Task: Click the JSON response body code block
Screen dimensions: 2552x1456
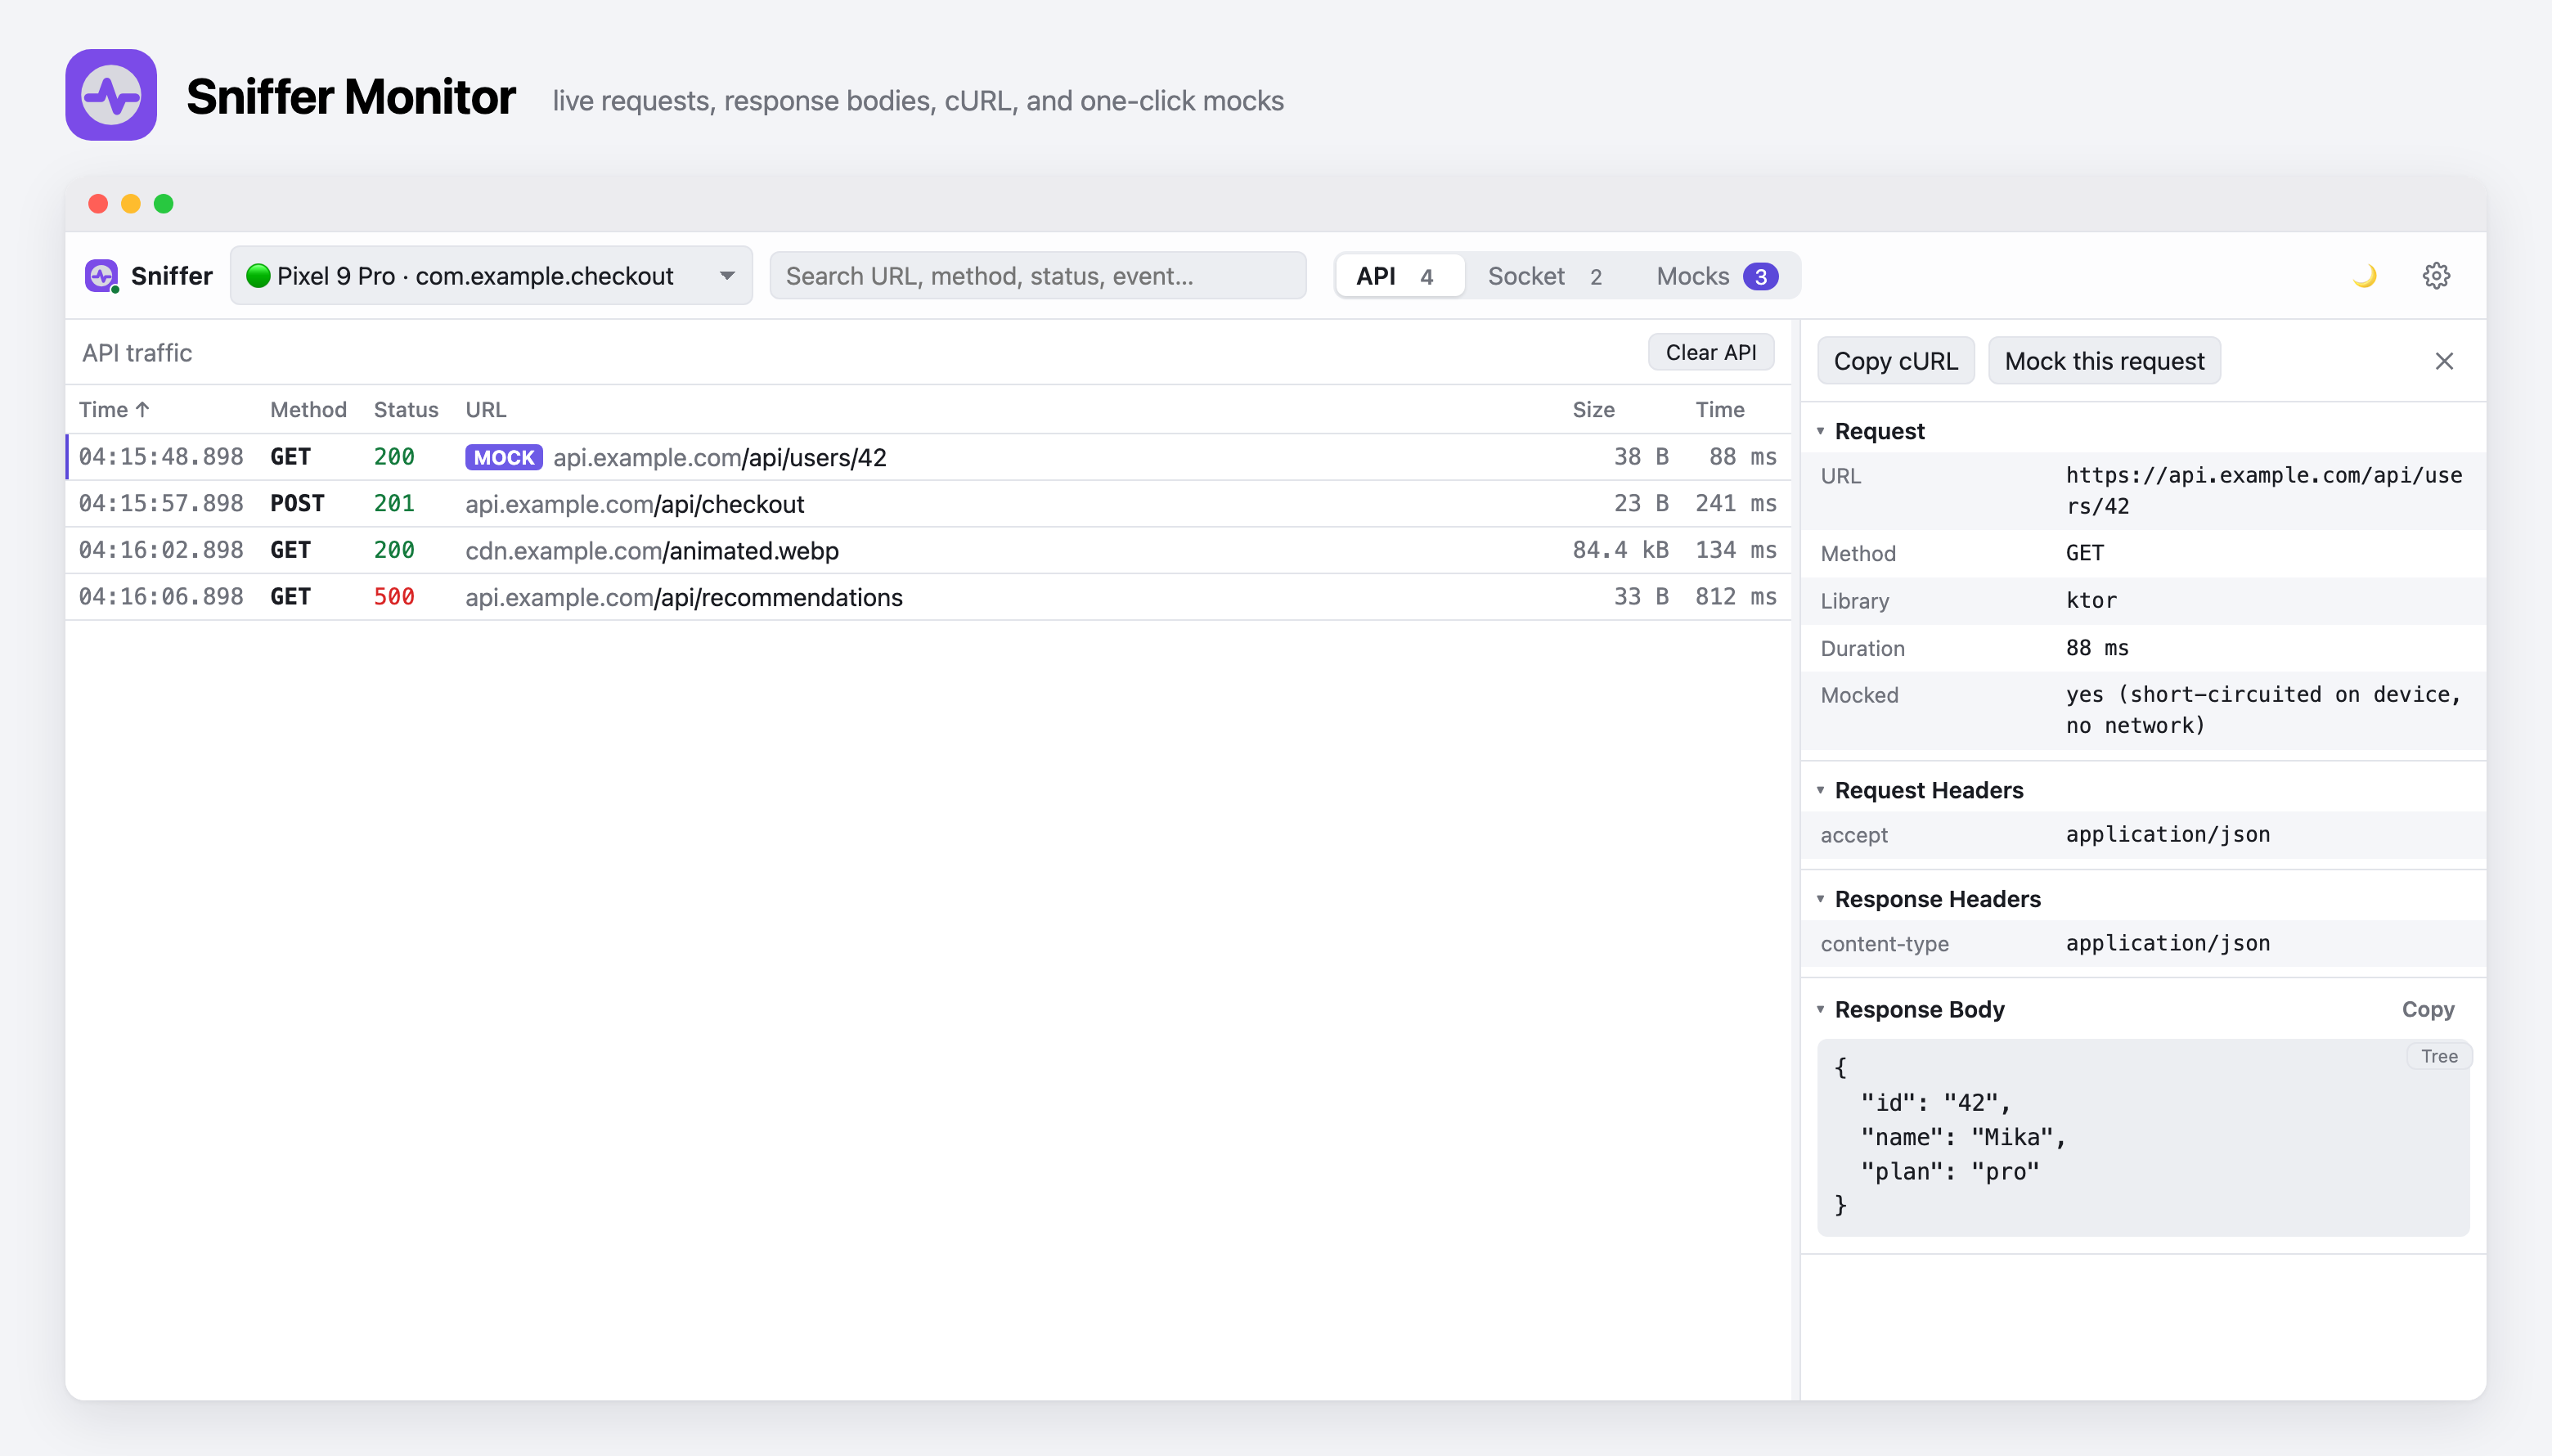Action: pyautogui.click(x=2143, y=1137)
